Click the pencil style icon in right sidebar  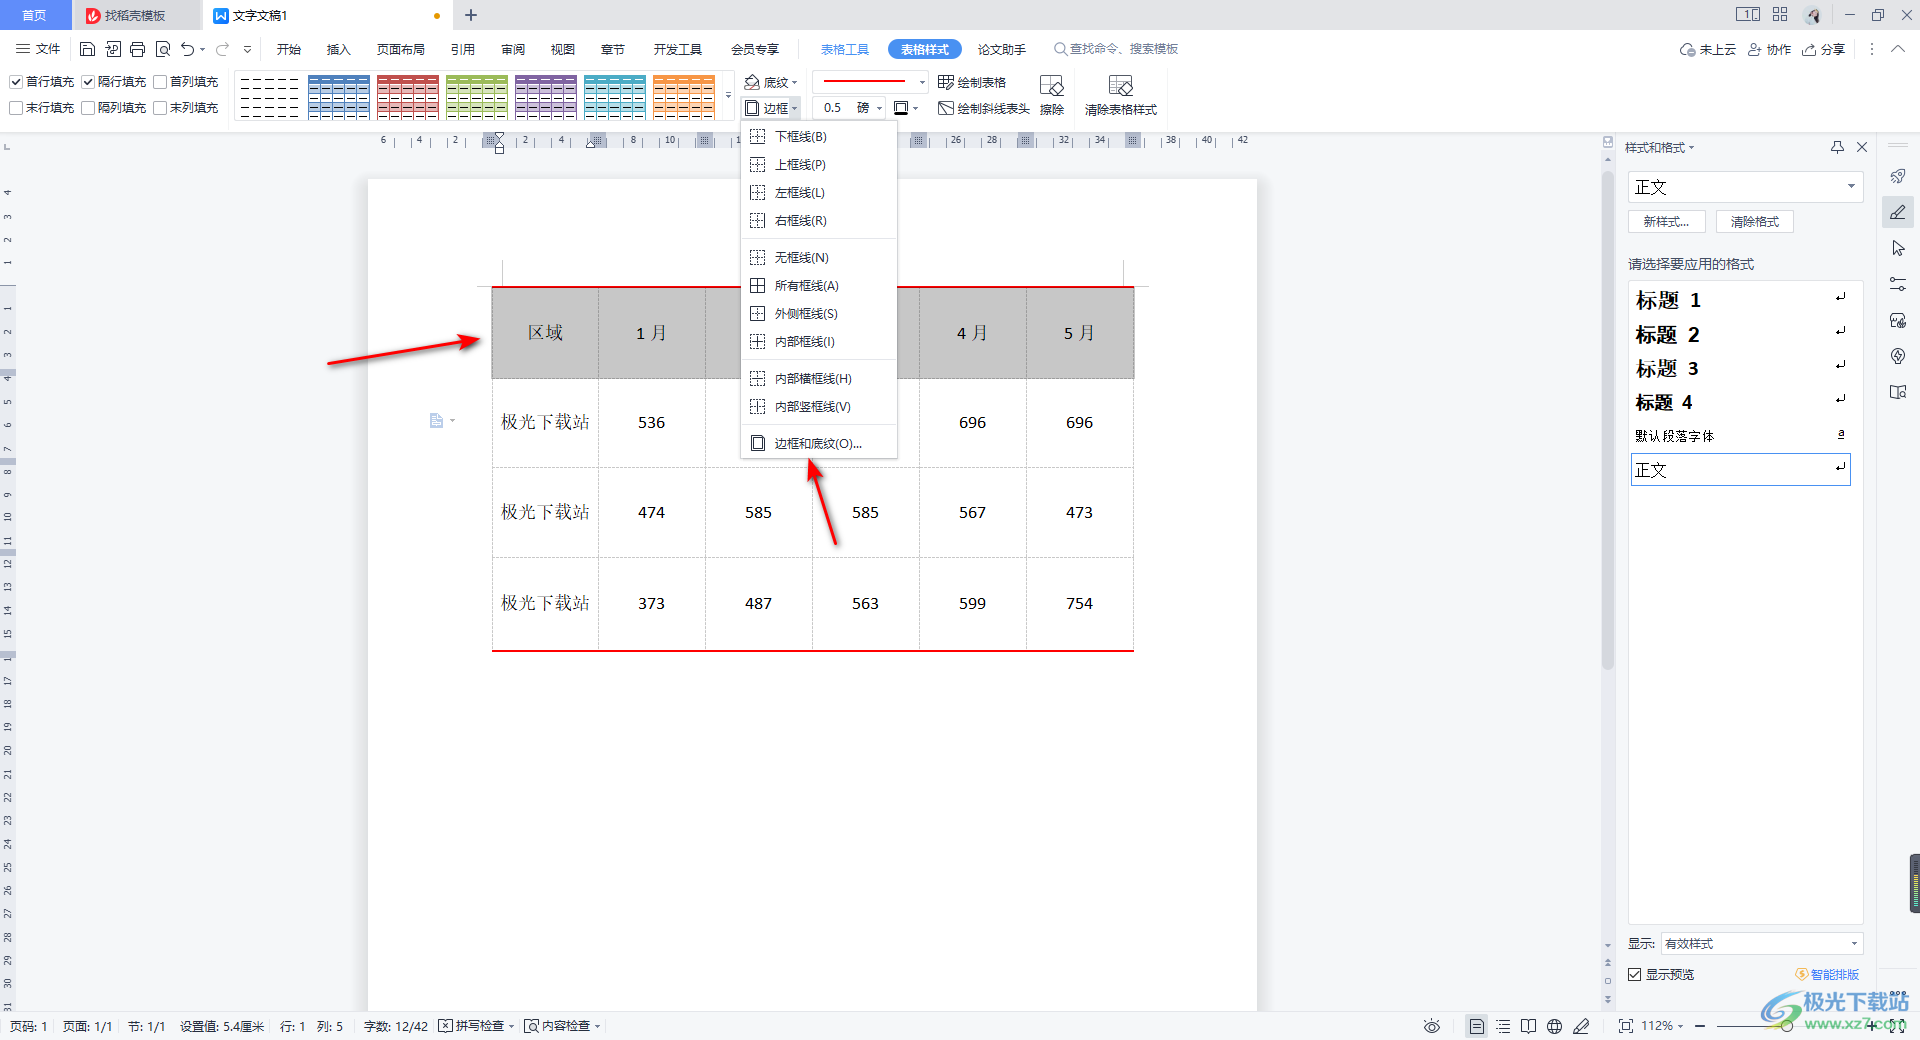(1898, 212)
